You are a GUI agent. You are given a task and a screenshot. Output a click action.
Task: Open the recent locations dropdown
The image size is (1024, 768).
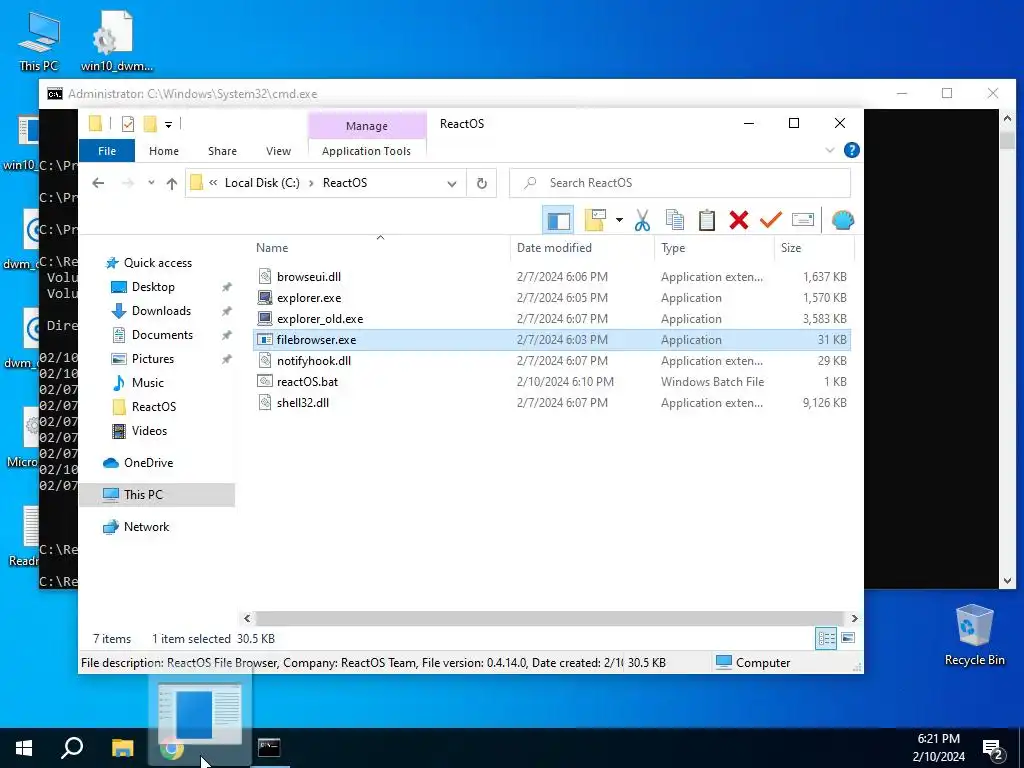click(151, 183)
